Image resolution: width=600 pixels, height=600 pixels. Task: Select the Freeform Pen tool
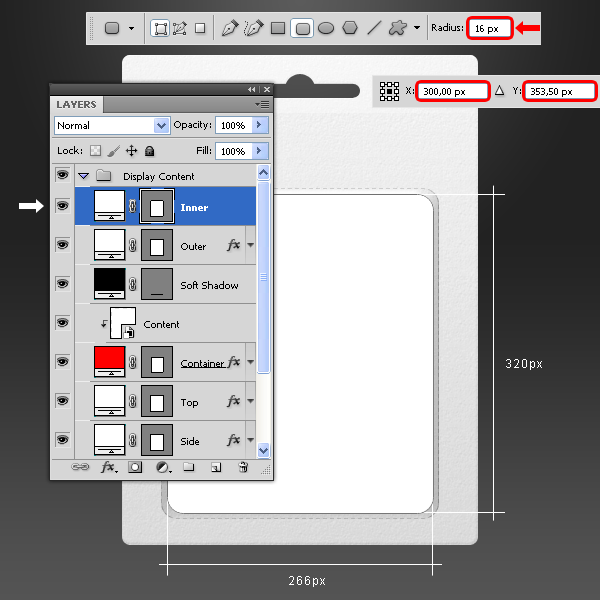[253, 28]
